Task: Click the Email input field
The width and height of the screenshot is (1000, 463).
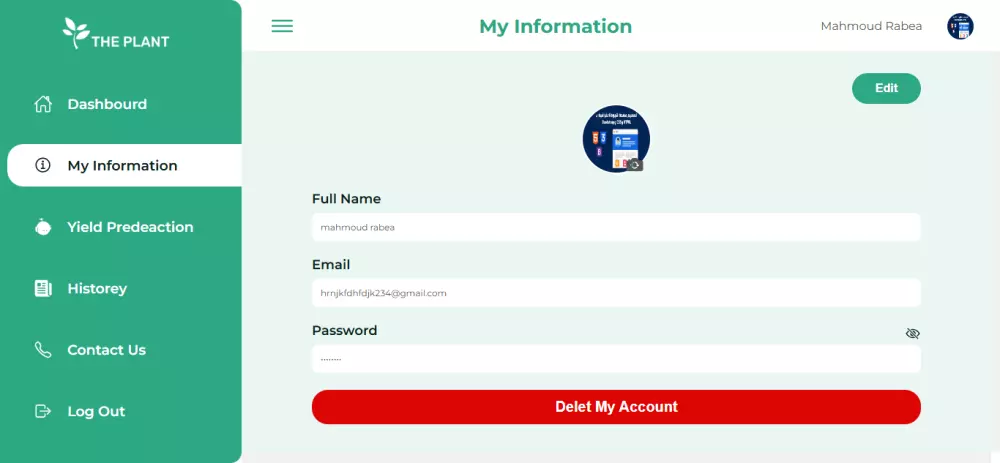Action: click(x=616, y=293)
